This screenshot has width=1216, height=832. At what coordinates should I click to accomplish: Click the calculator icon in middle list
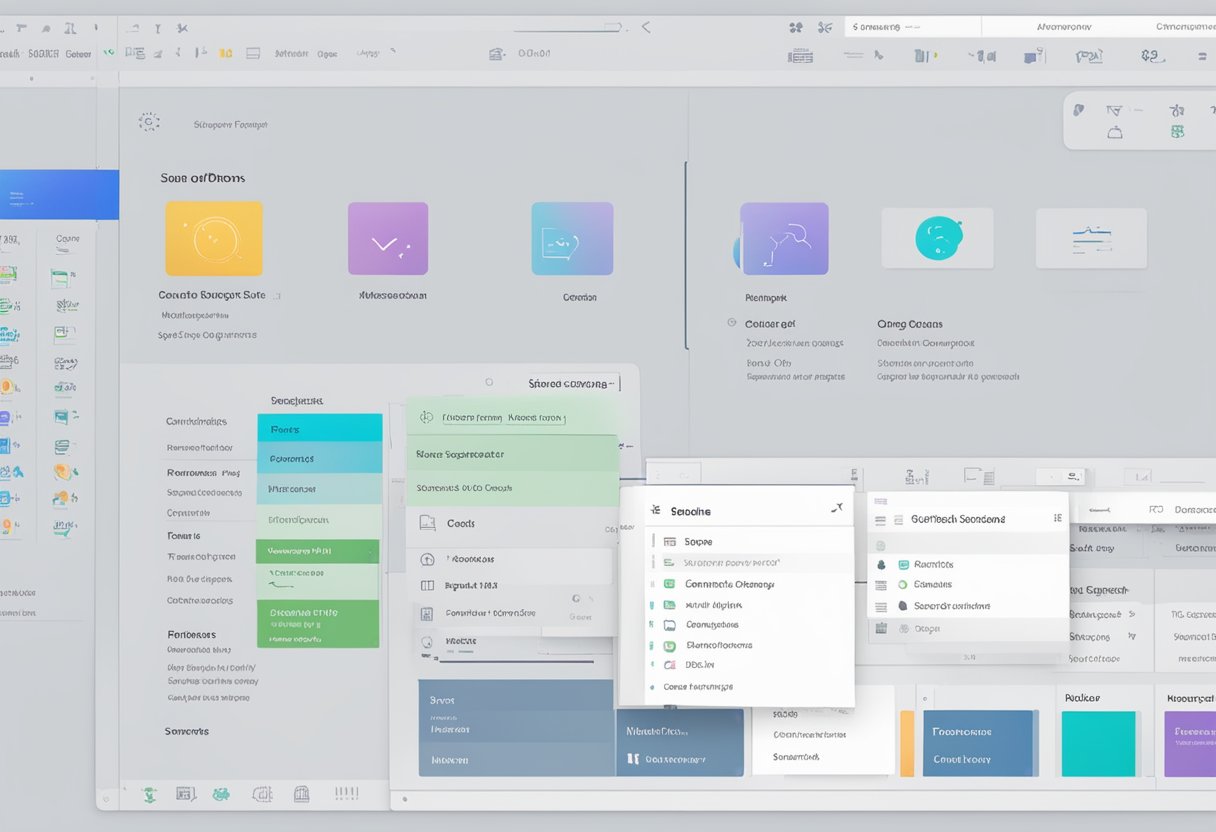(427, 613)
